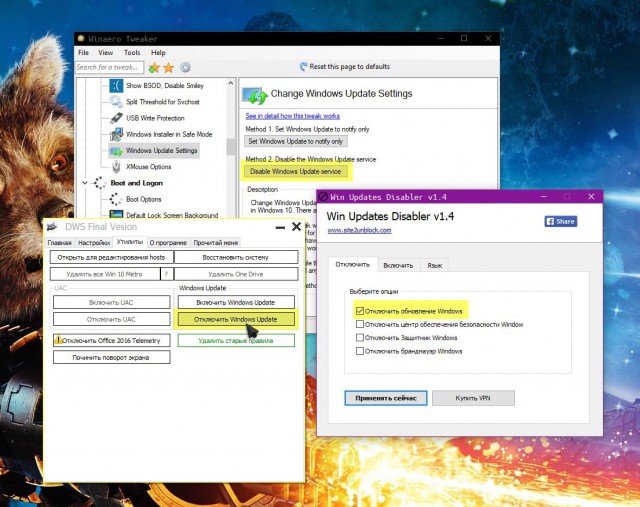Click Починить поворот экрана button
The height and width of the screenshot is (507, 640).
111,357
